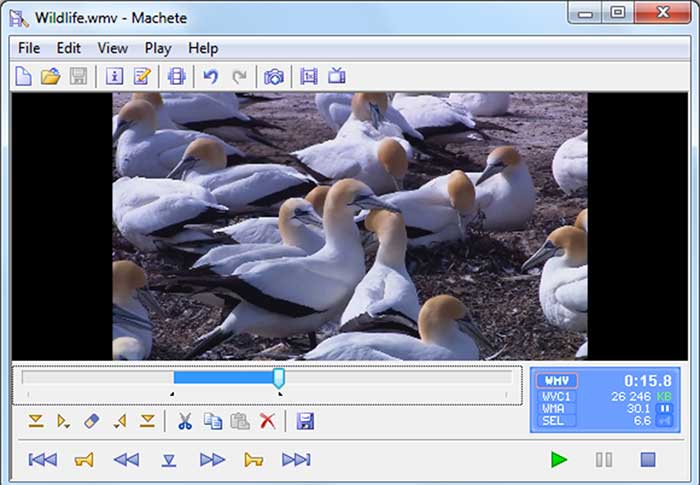Click the selection start marker below slider
Image resolution: width=700 pixels, height=485 pixels.
click(172, 394)
